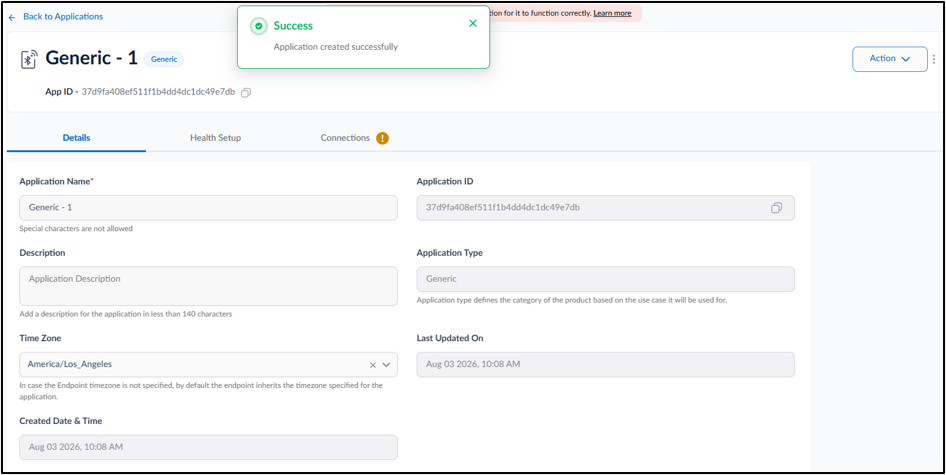946x475 pixels.
Task: Click the green Success checkmark icon
Action: click(x=258, y=26)
